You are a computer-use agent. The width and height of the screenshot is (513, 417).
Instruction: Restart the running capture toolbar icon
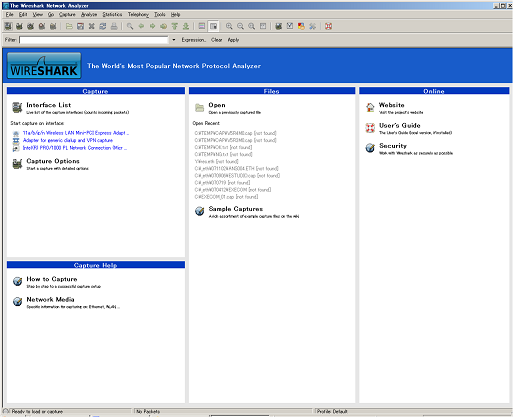53,26
